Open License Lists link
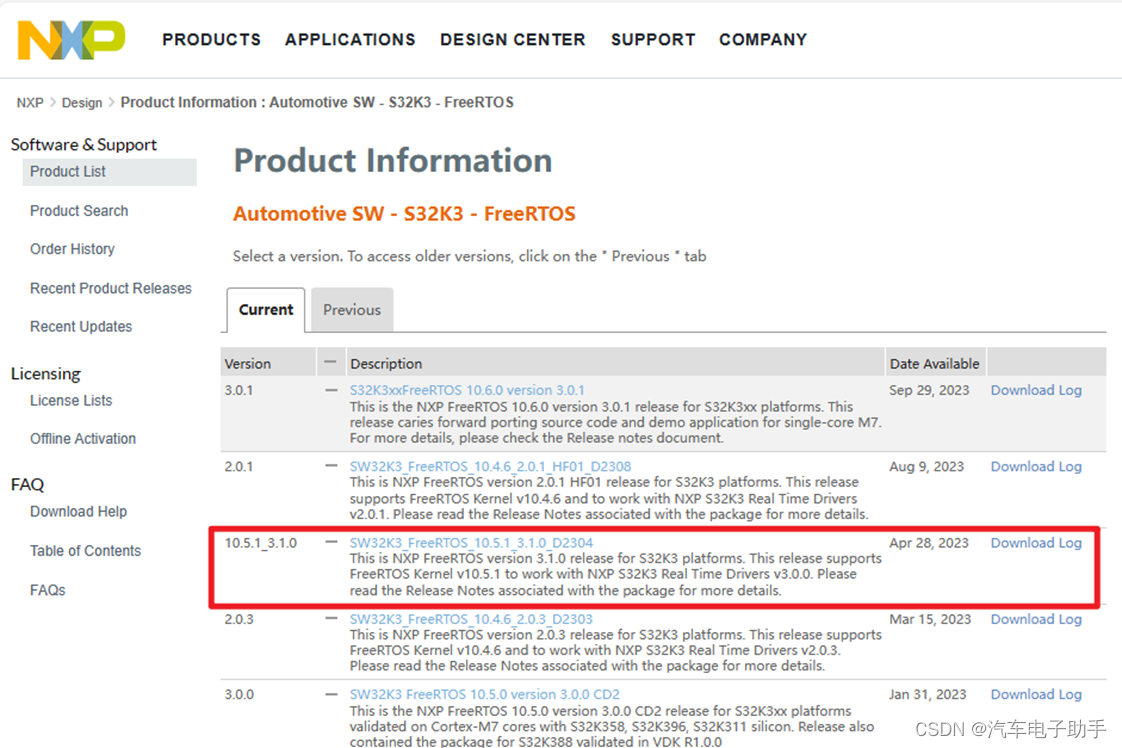 [71, 401]
